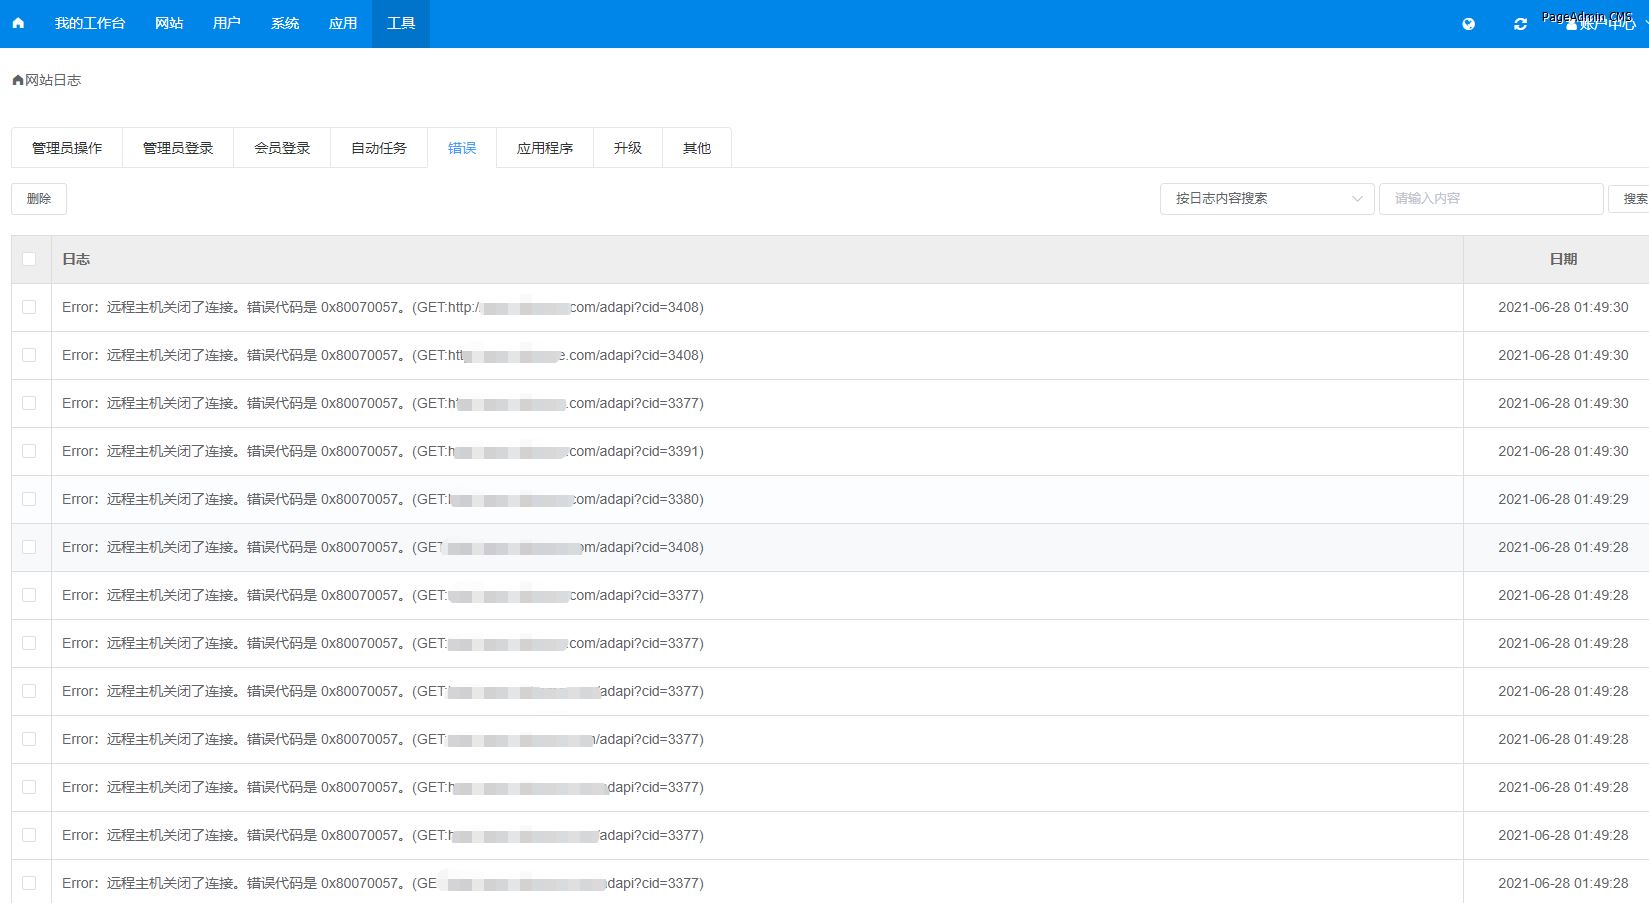Screen dimensions: 1649x903
Task: Switch to the 管理员登录 tab
Action: tap(178, 148)
